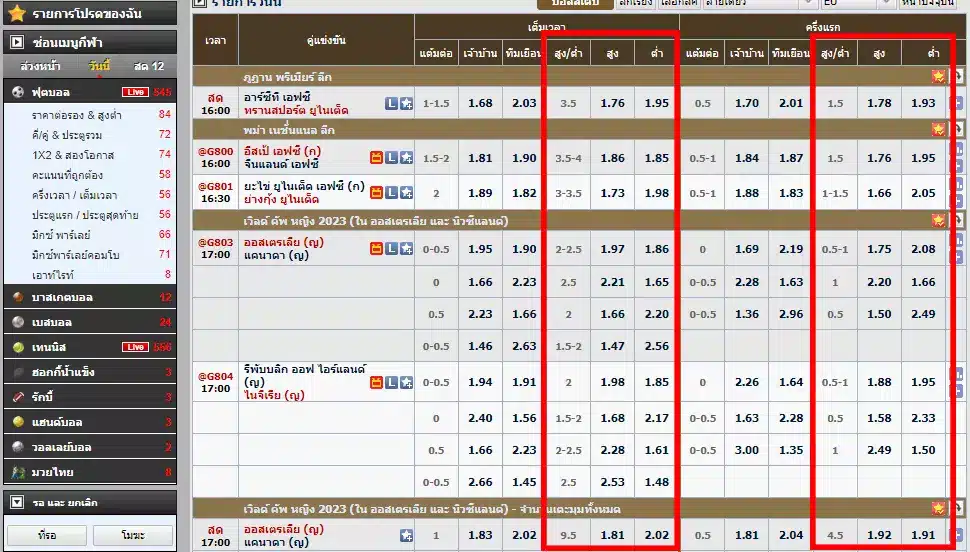Click the L icon for ออสเตรเลีย (ญ) G803 match
The width and height of the screenshot is (970, 552).
pos(391,249)
